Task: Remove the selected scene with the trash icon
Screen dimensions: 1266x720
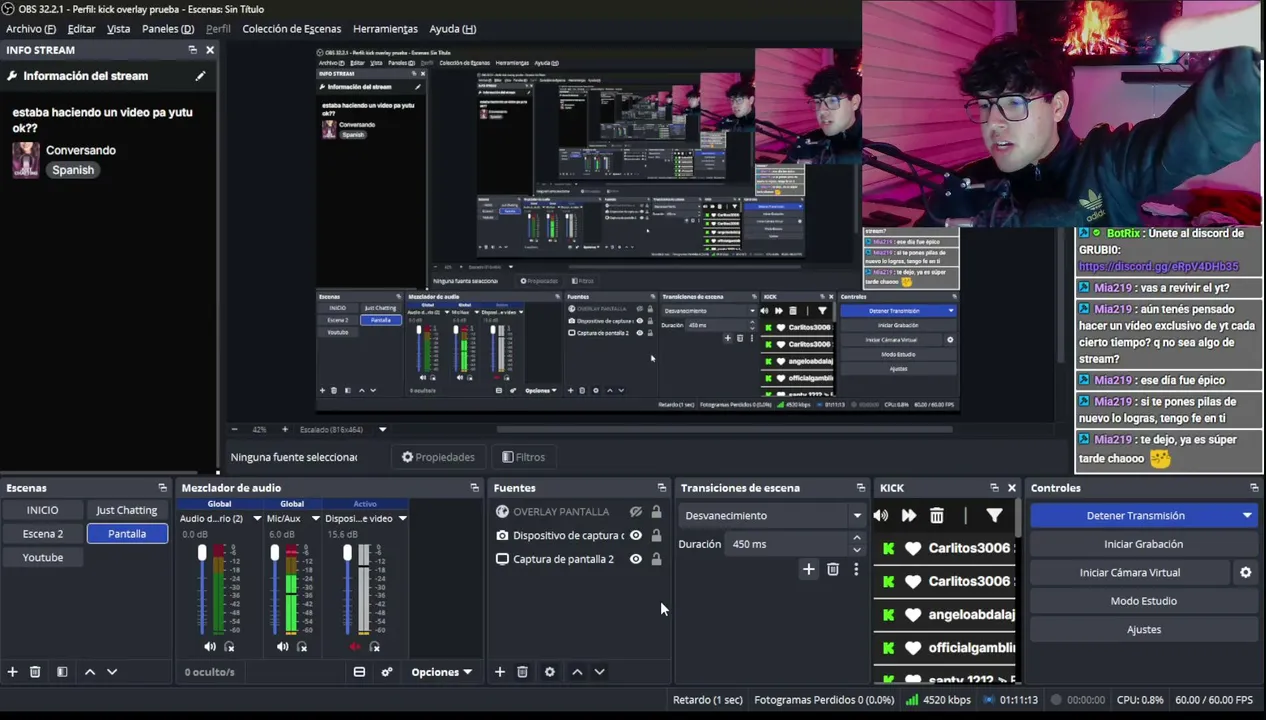Action: pyautogui.click(x=35, y=672)
